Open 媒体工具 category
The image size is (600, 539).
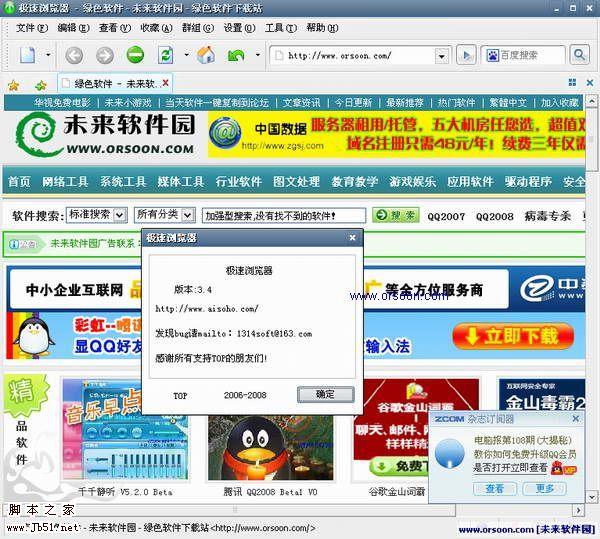181,182
